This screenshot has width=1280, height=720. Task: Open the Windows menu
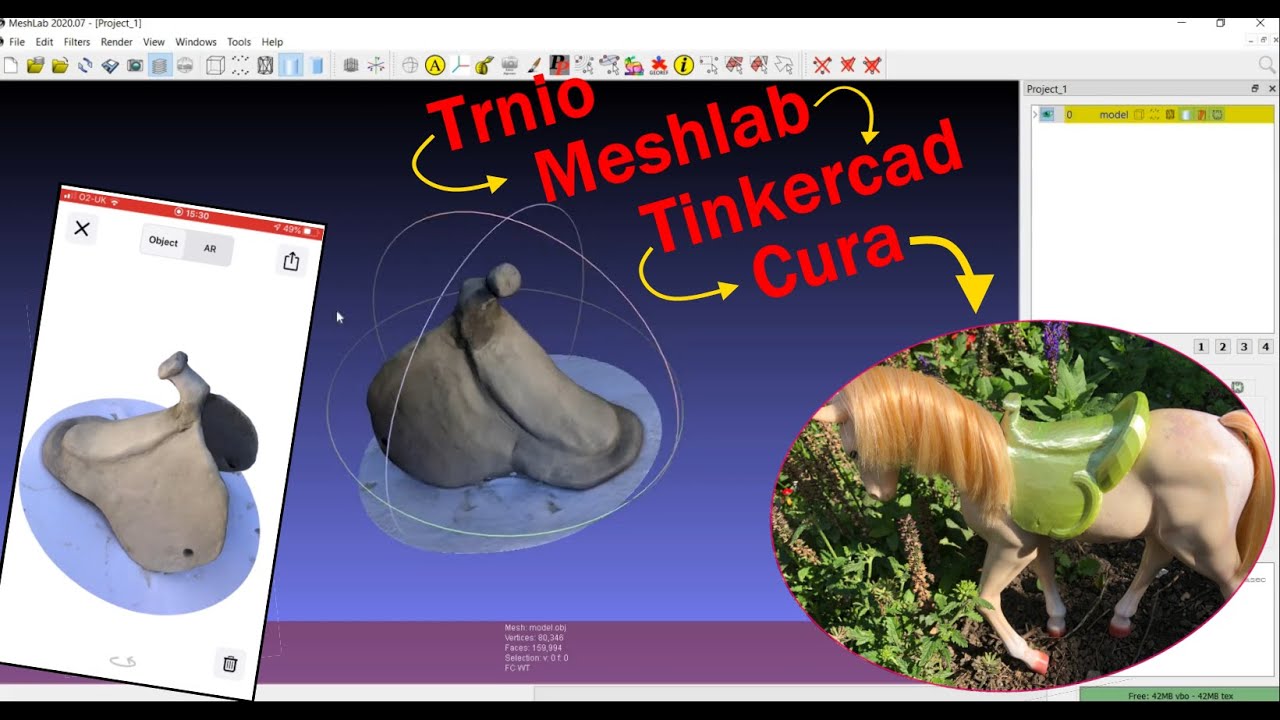tap(196, 42)
